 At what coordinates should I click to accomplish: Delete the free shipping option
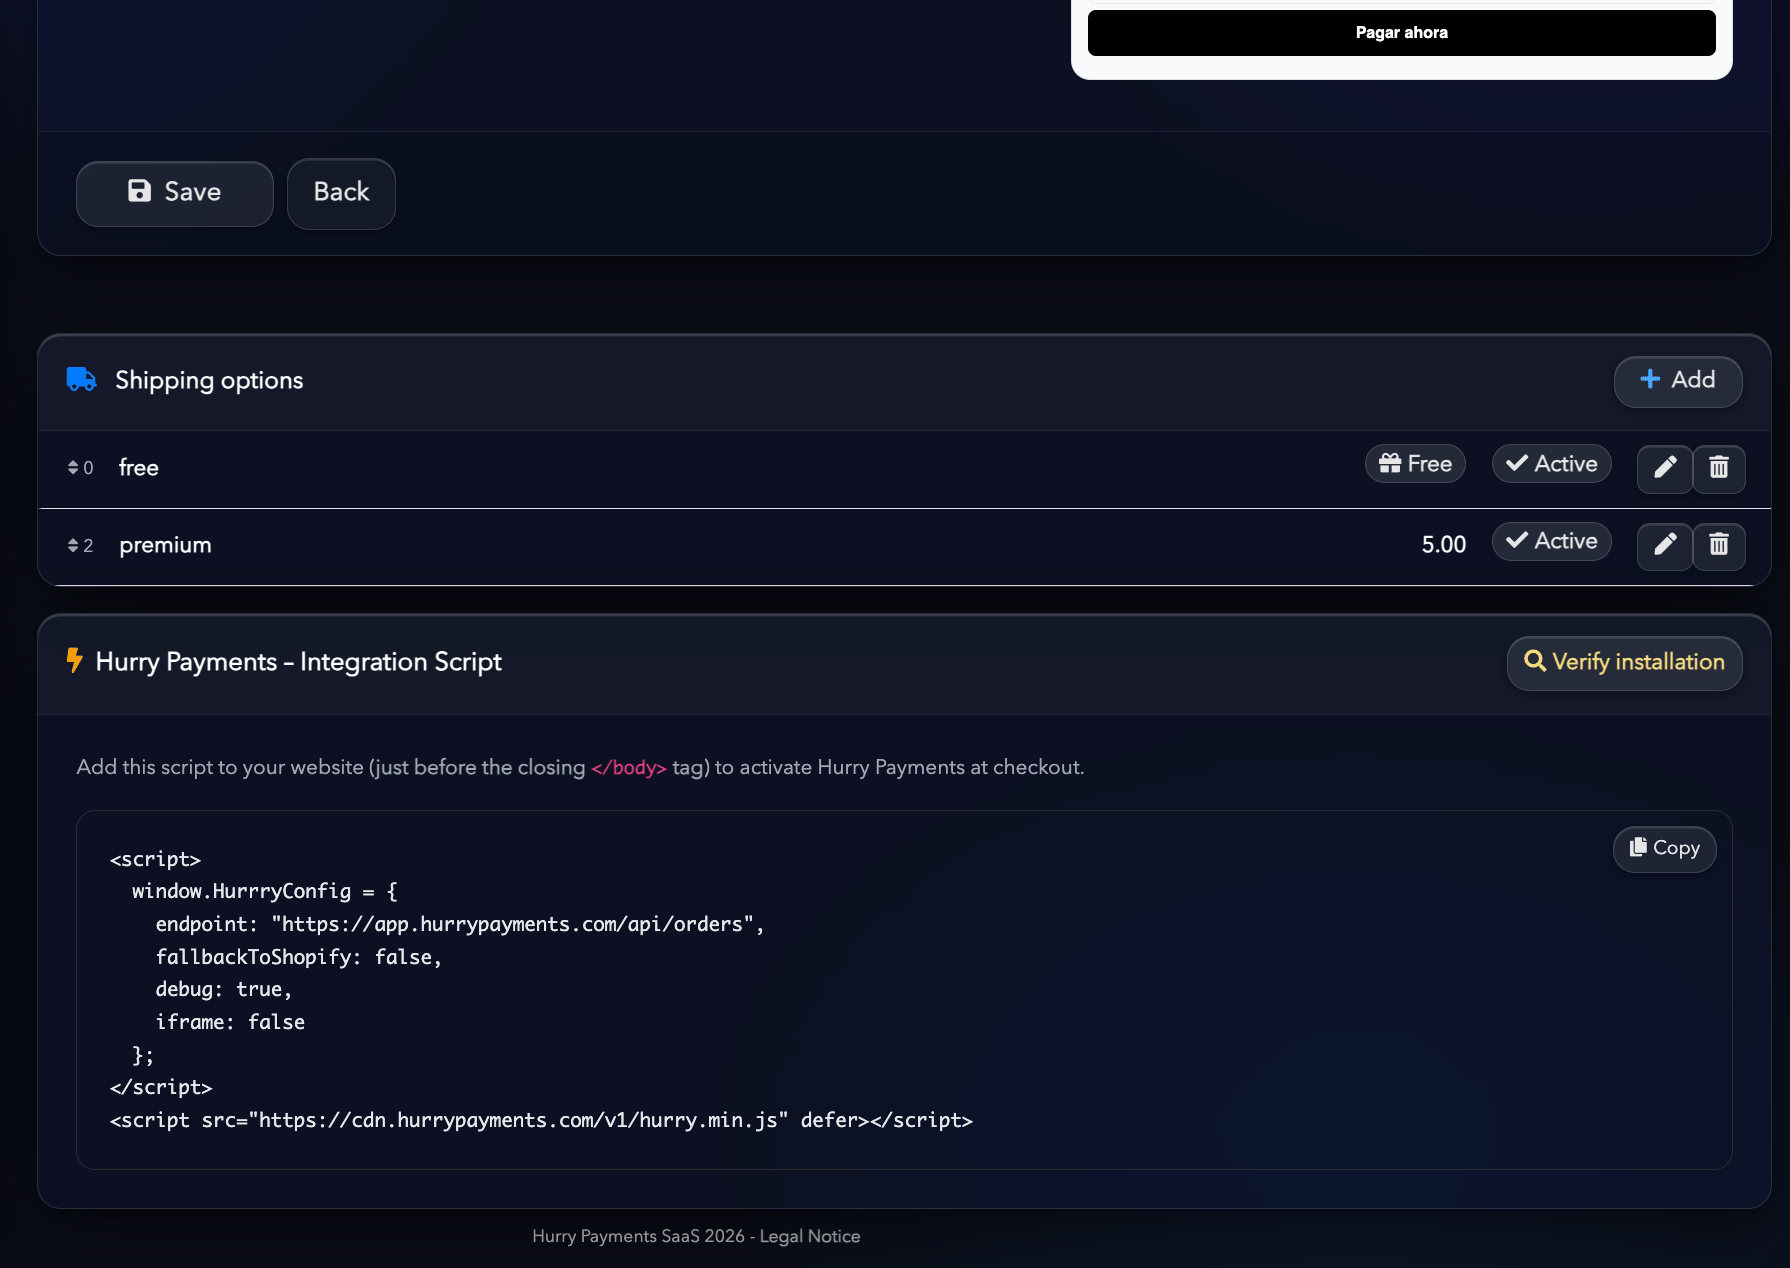tap(1719, 468)
